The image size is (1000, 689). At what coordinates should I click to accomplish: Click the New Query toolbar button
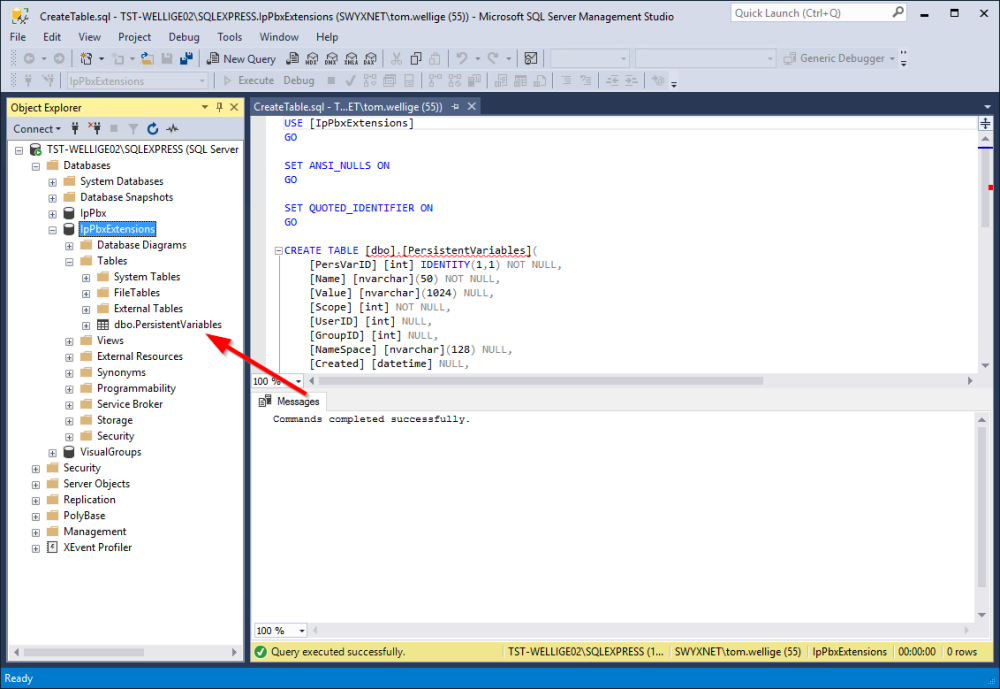coord(242,59)
